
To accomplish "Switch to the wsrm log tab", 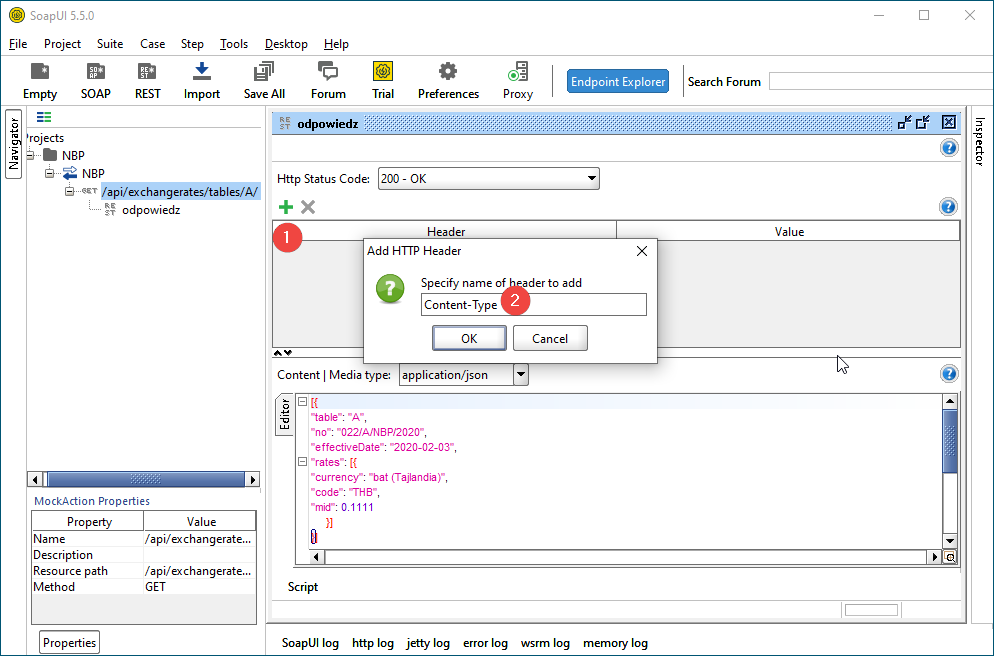I will point(545,643).
